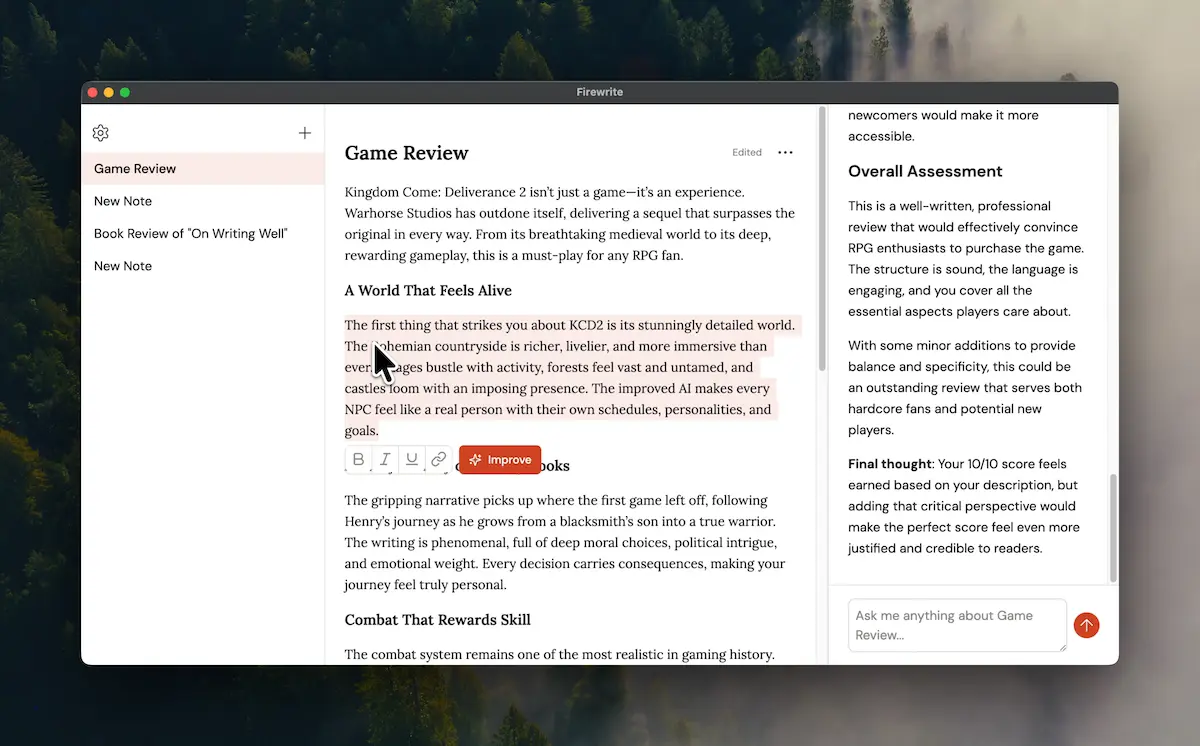Open the last New Note in sidebar

pos(123,266)
